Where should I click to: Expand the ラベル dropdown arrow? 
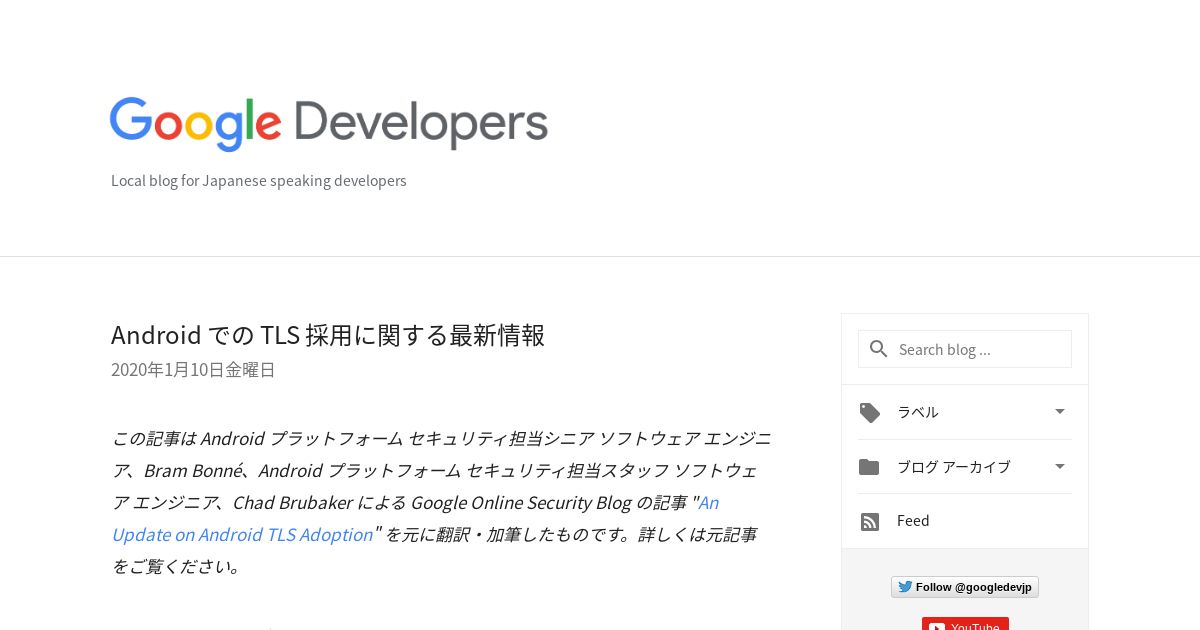point(1060,411)
